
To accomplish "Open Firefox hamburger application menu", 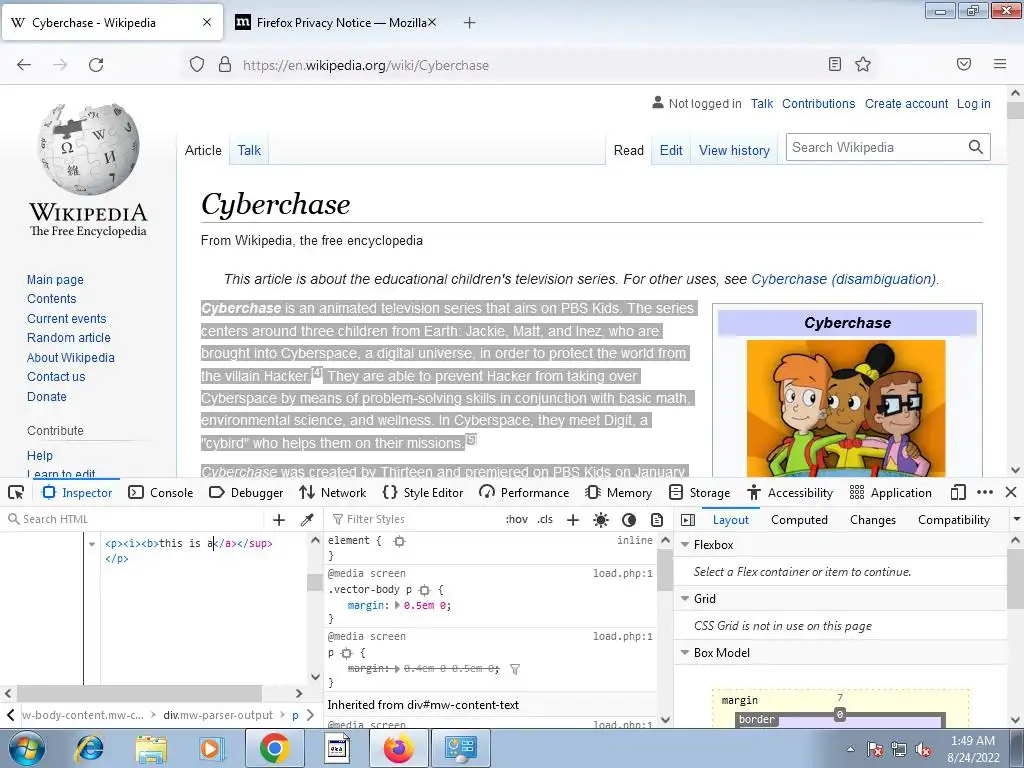I will pos(999,64).
